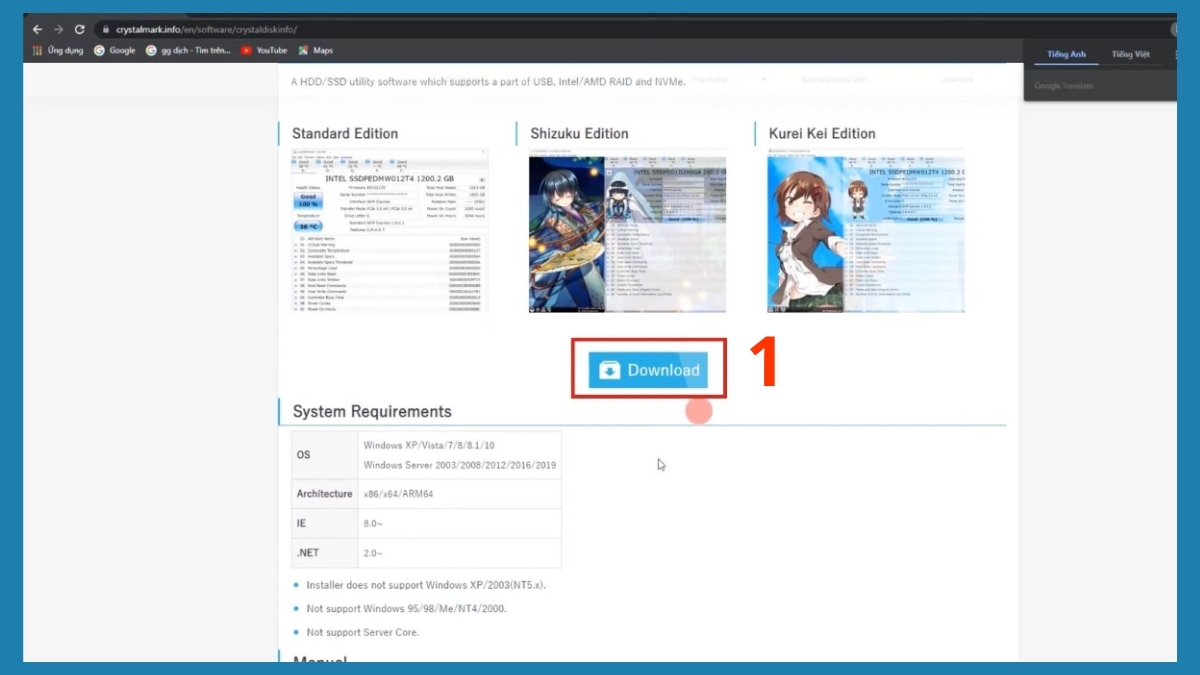Click the browser forward arrow
The image size is (1200, 675).
click(58, 30)
